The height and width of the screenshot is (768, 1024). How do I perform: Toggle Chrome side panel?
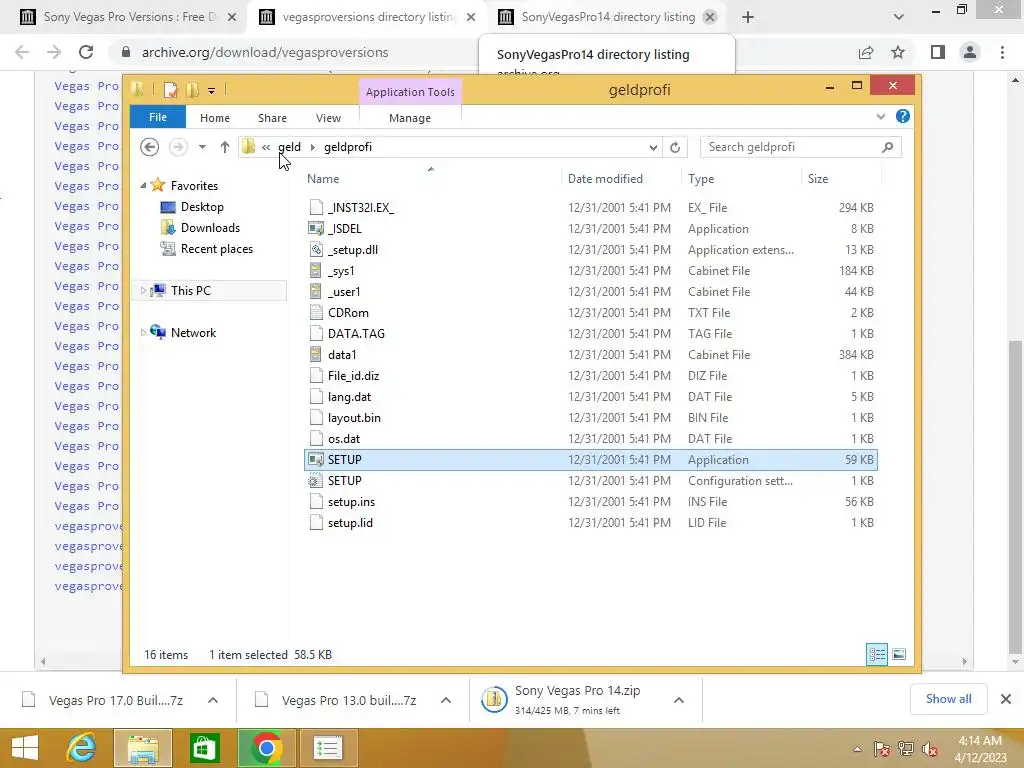(938, 52)
